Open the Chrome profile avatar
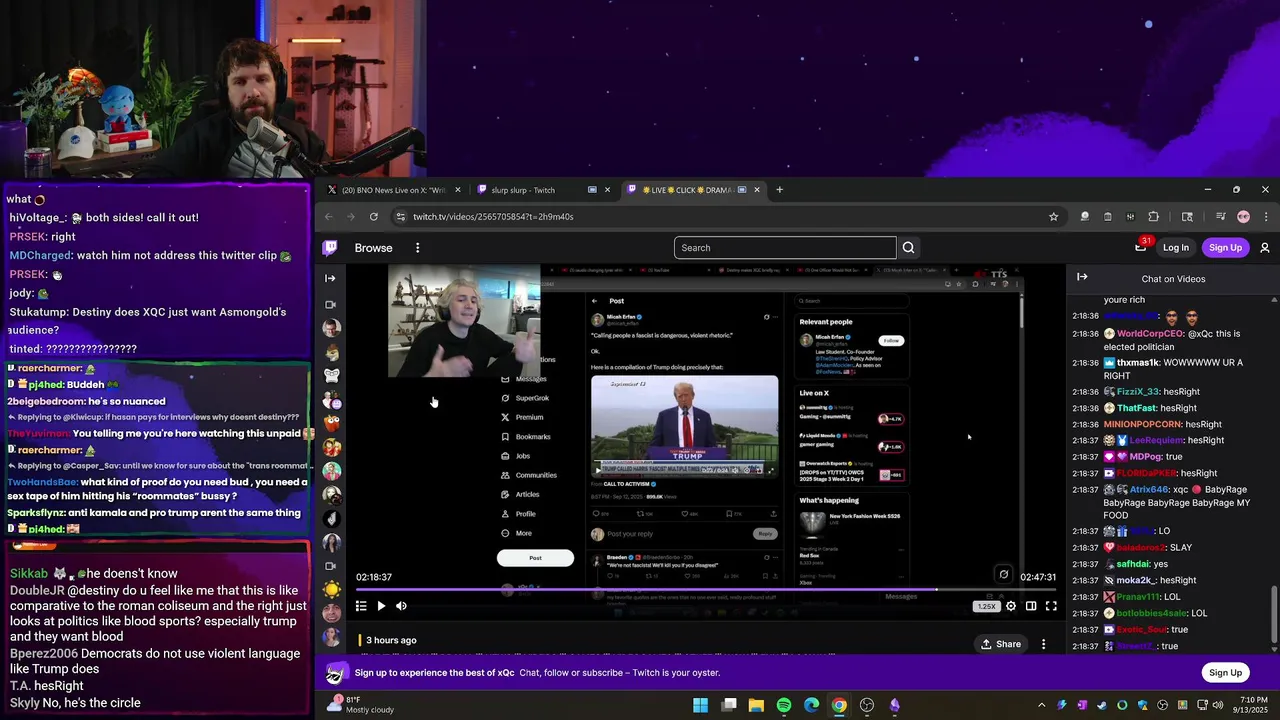This screenshot has width=1280, height=720. [1243, 217]
